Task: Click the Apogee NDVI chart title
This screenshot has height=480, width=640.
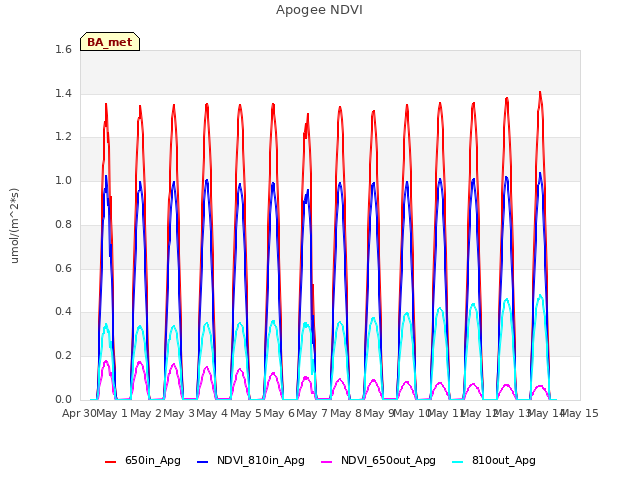Action: coord(319,10)
